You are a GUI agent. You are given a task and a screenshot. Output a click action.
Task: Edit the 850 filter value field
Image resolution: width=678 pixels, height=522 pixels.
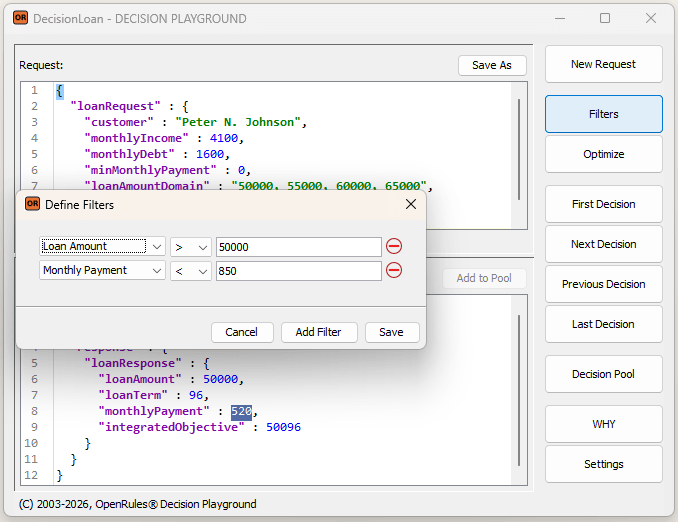(x=298, y=270)
